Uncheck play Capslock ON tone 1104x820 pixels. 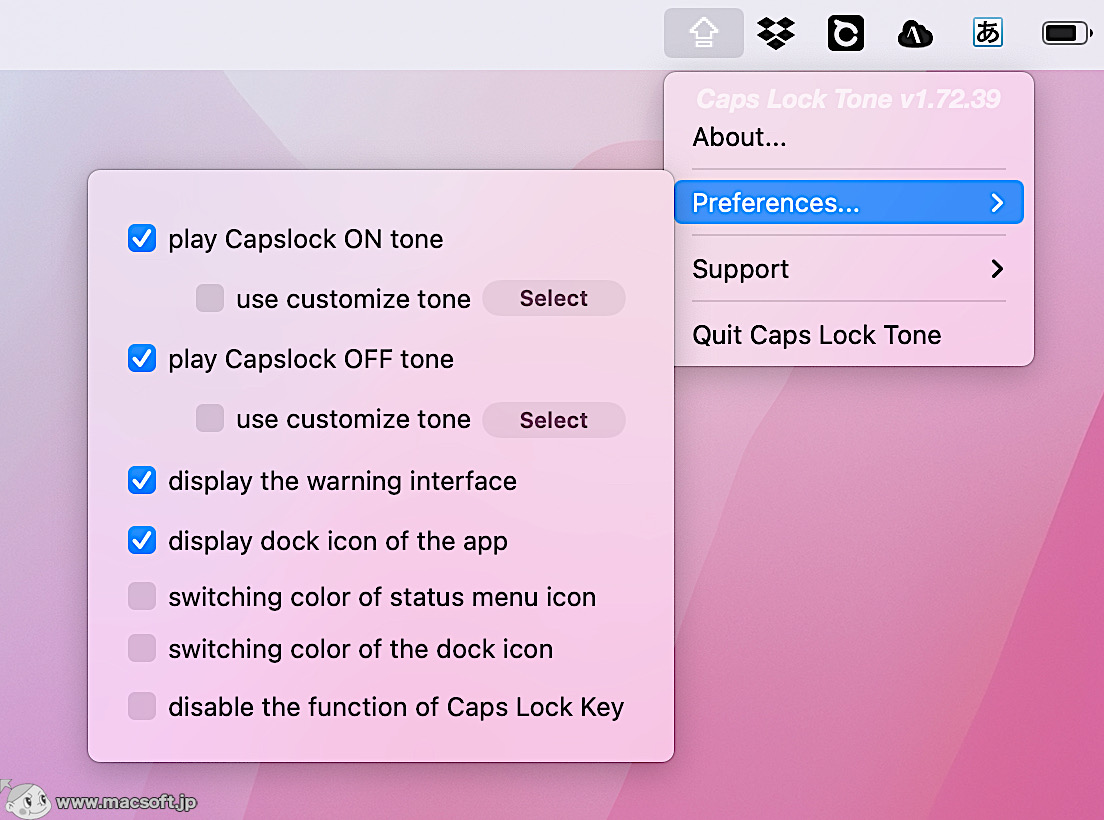(x=142, y=238)
